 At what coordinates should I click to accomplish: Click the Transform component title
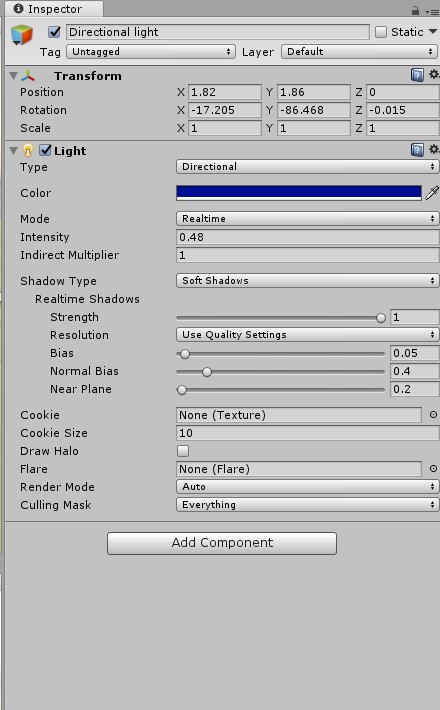tap(88, 76)
